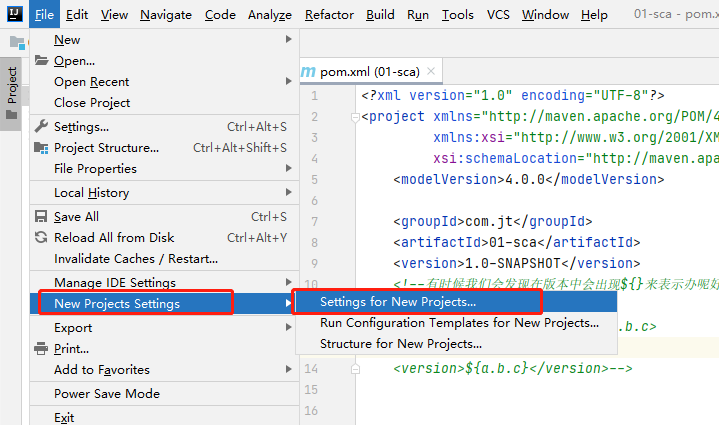Expand the Open Recent submenu

click(x=288, y=81)
